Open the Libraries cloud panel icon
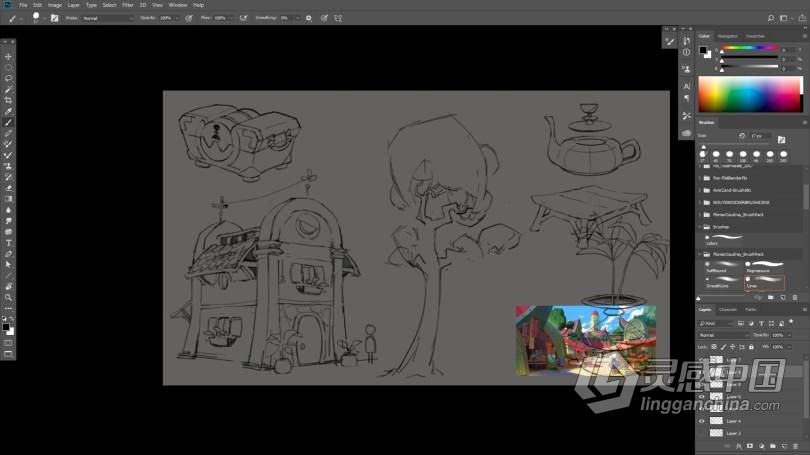Viewport: 810px width, 455px height. click(x=686, y=133)
